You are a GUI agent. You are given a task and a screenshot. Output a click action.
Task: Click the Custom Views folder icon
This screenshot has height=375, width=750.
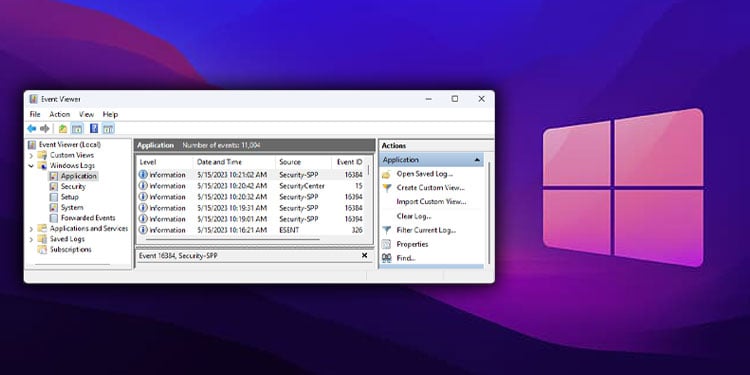(43, 155)
